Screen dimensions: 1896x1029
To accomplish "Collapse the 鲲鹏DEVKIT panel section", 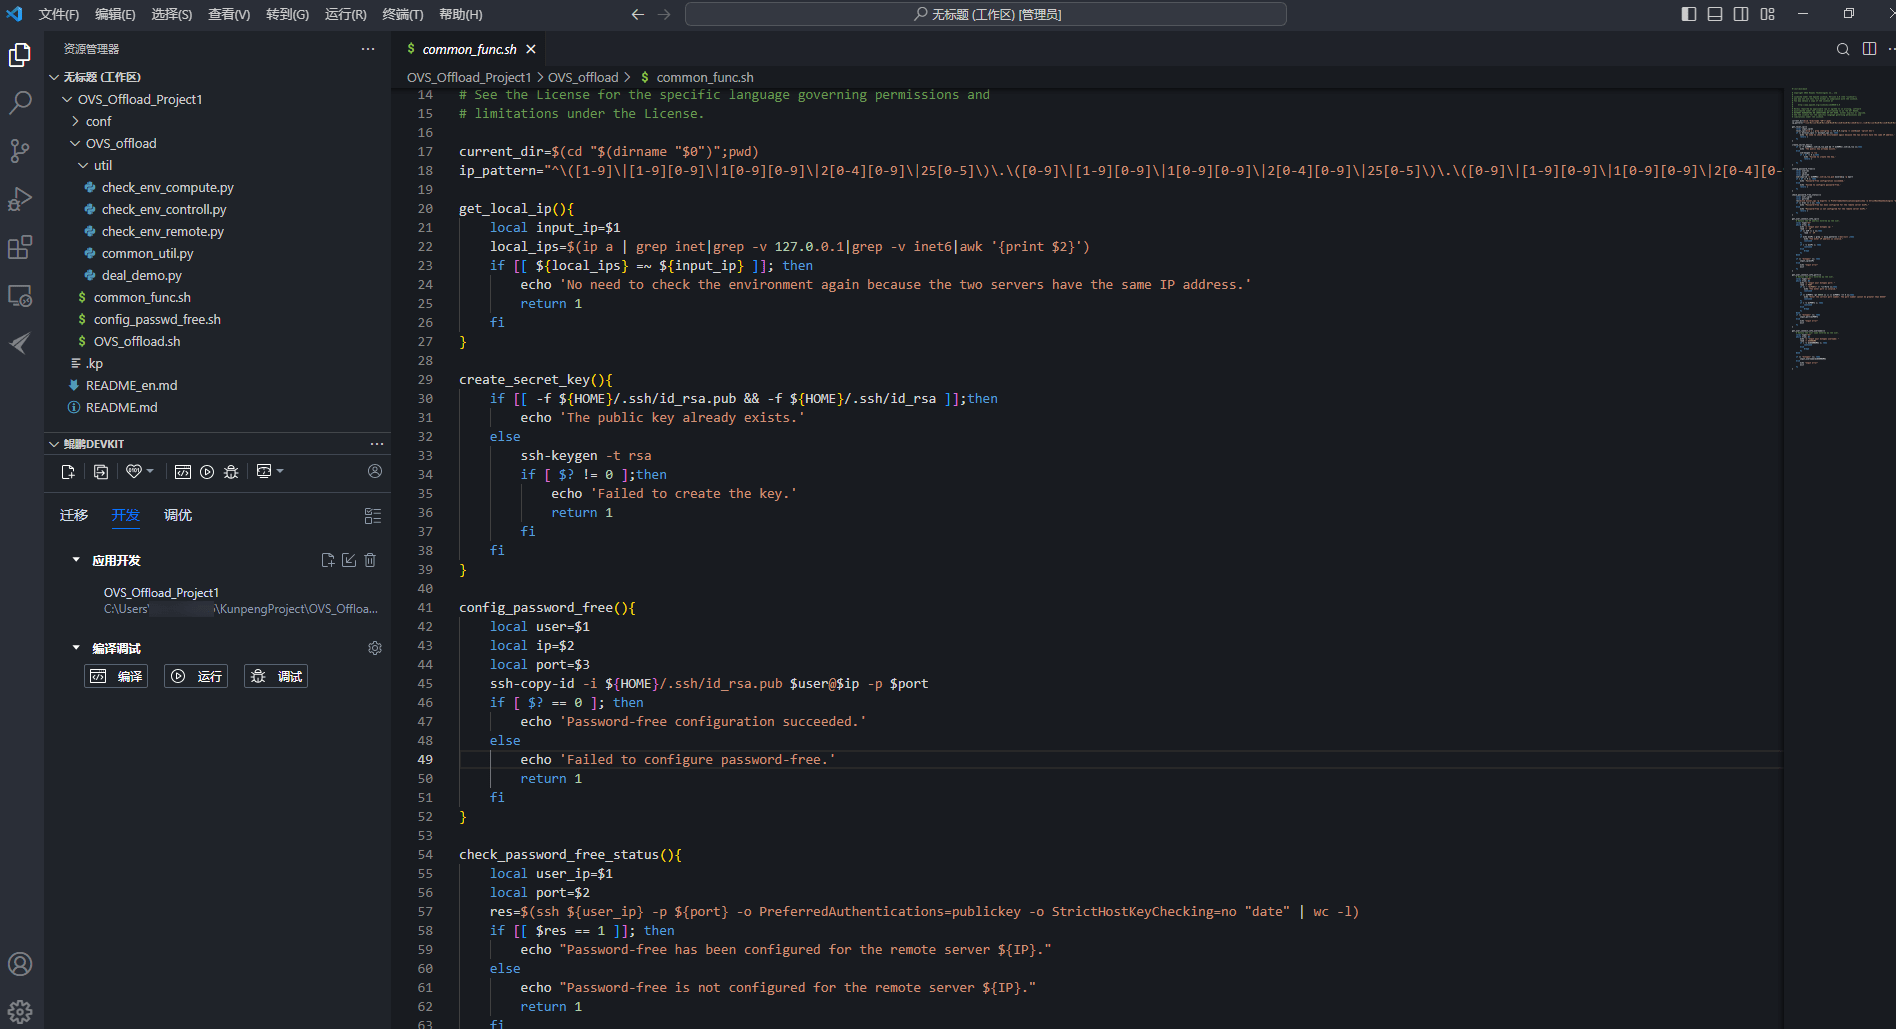I will tap(54, 444).
